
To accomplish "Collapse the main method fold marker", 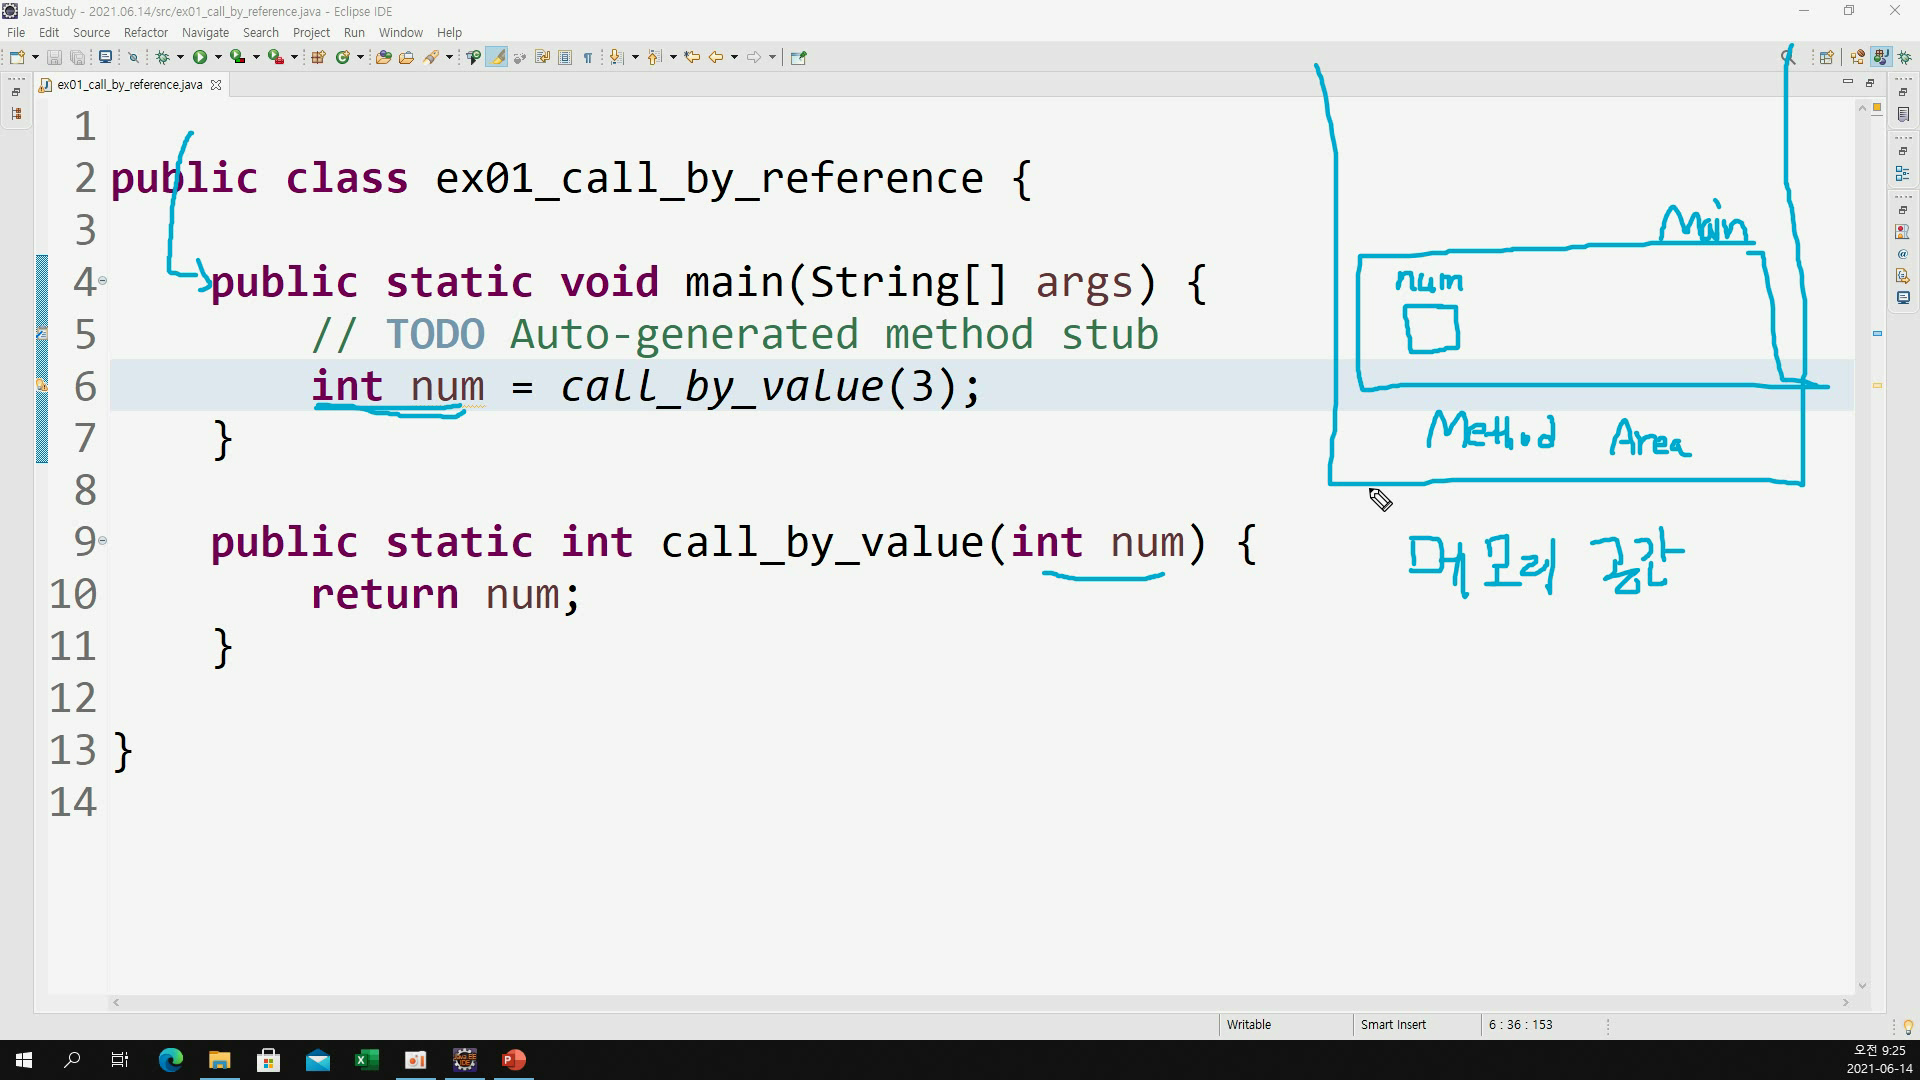I will 103,281.
